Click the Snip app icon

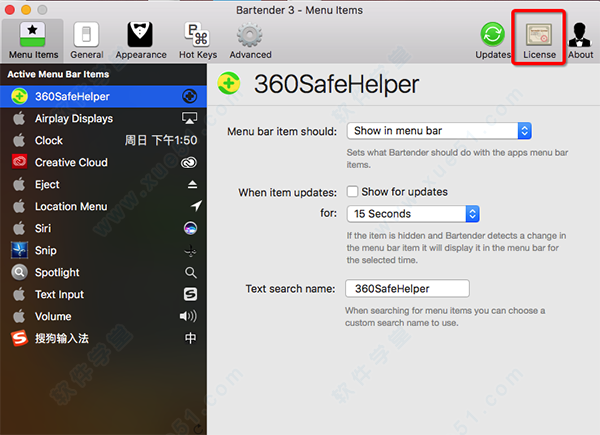(x=19, y=250)
